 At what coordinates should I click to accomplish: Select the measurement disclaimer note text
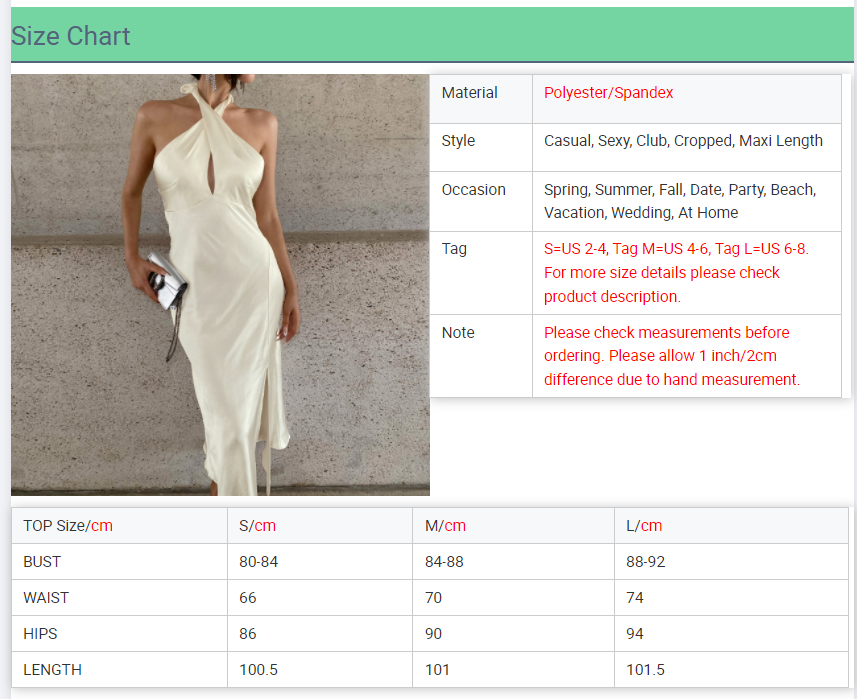point(672,355)
